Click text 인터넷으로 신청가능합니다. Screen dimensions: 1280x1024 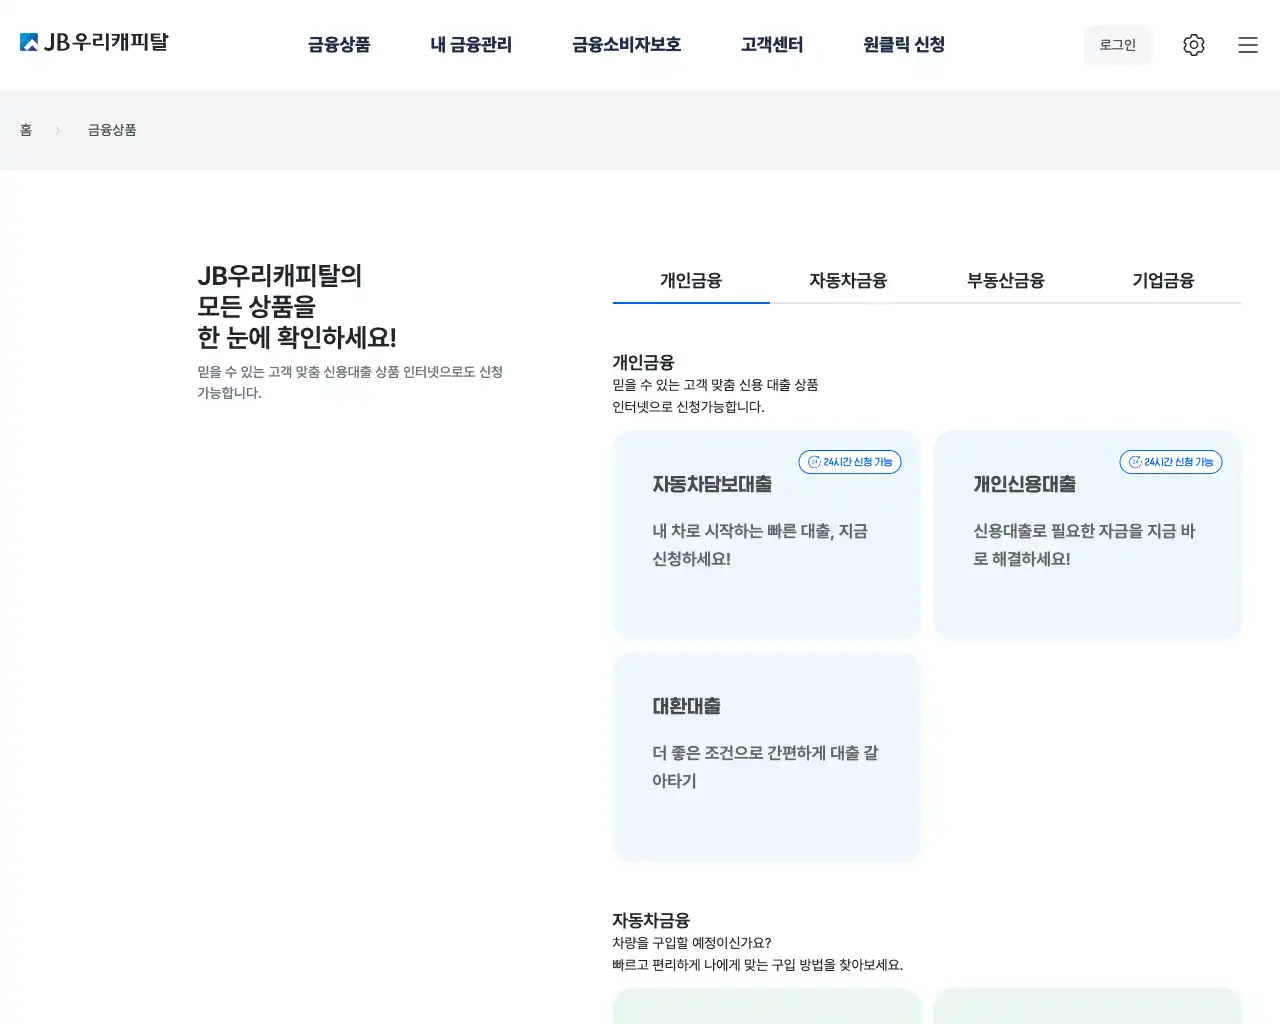point(688,407)
